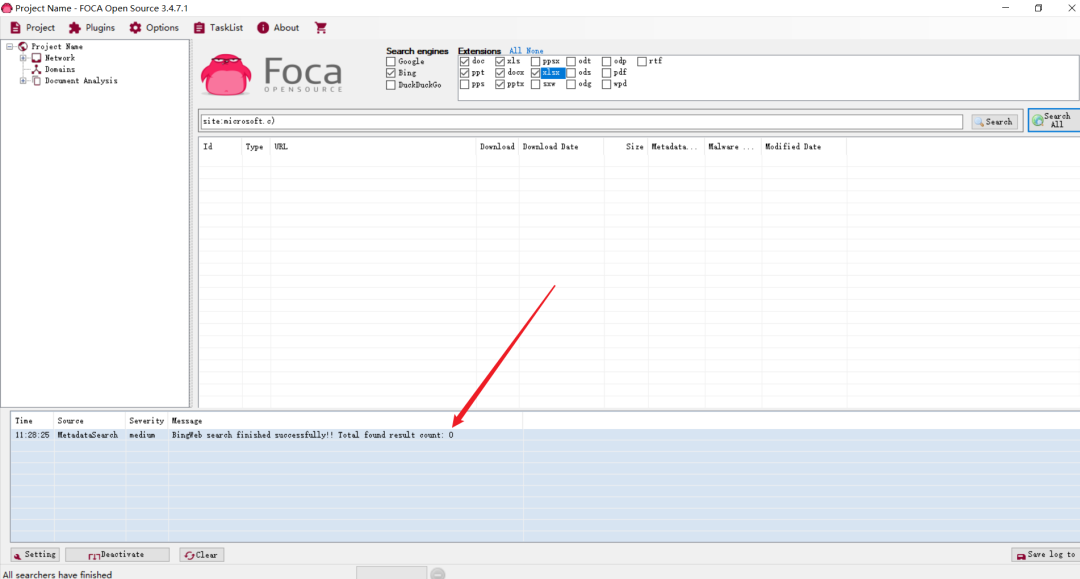Click the Domains hierarchy icon in tree
This screenshot has height=579, width=1080.
37,70
